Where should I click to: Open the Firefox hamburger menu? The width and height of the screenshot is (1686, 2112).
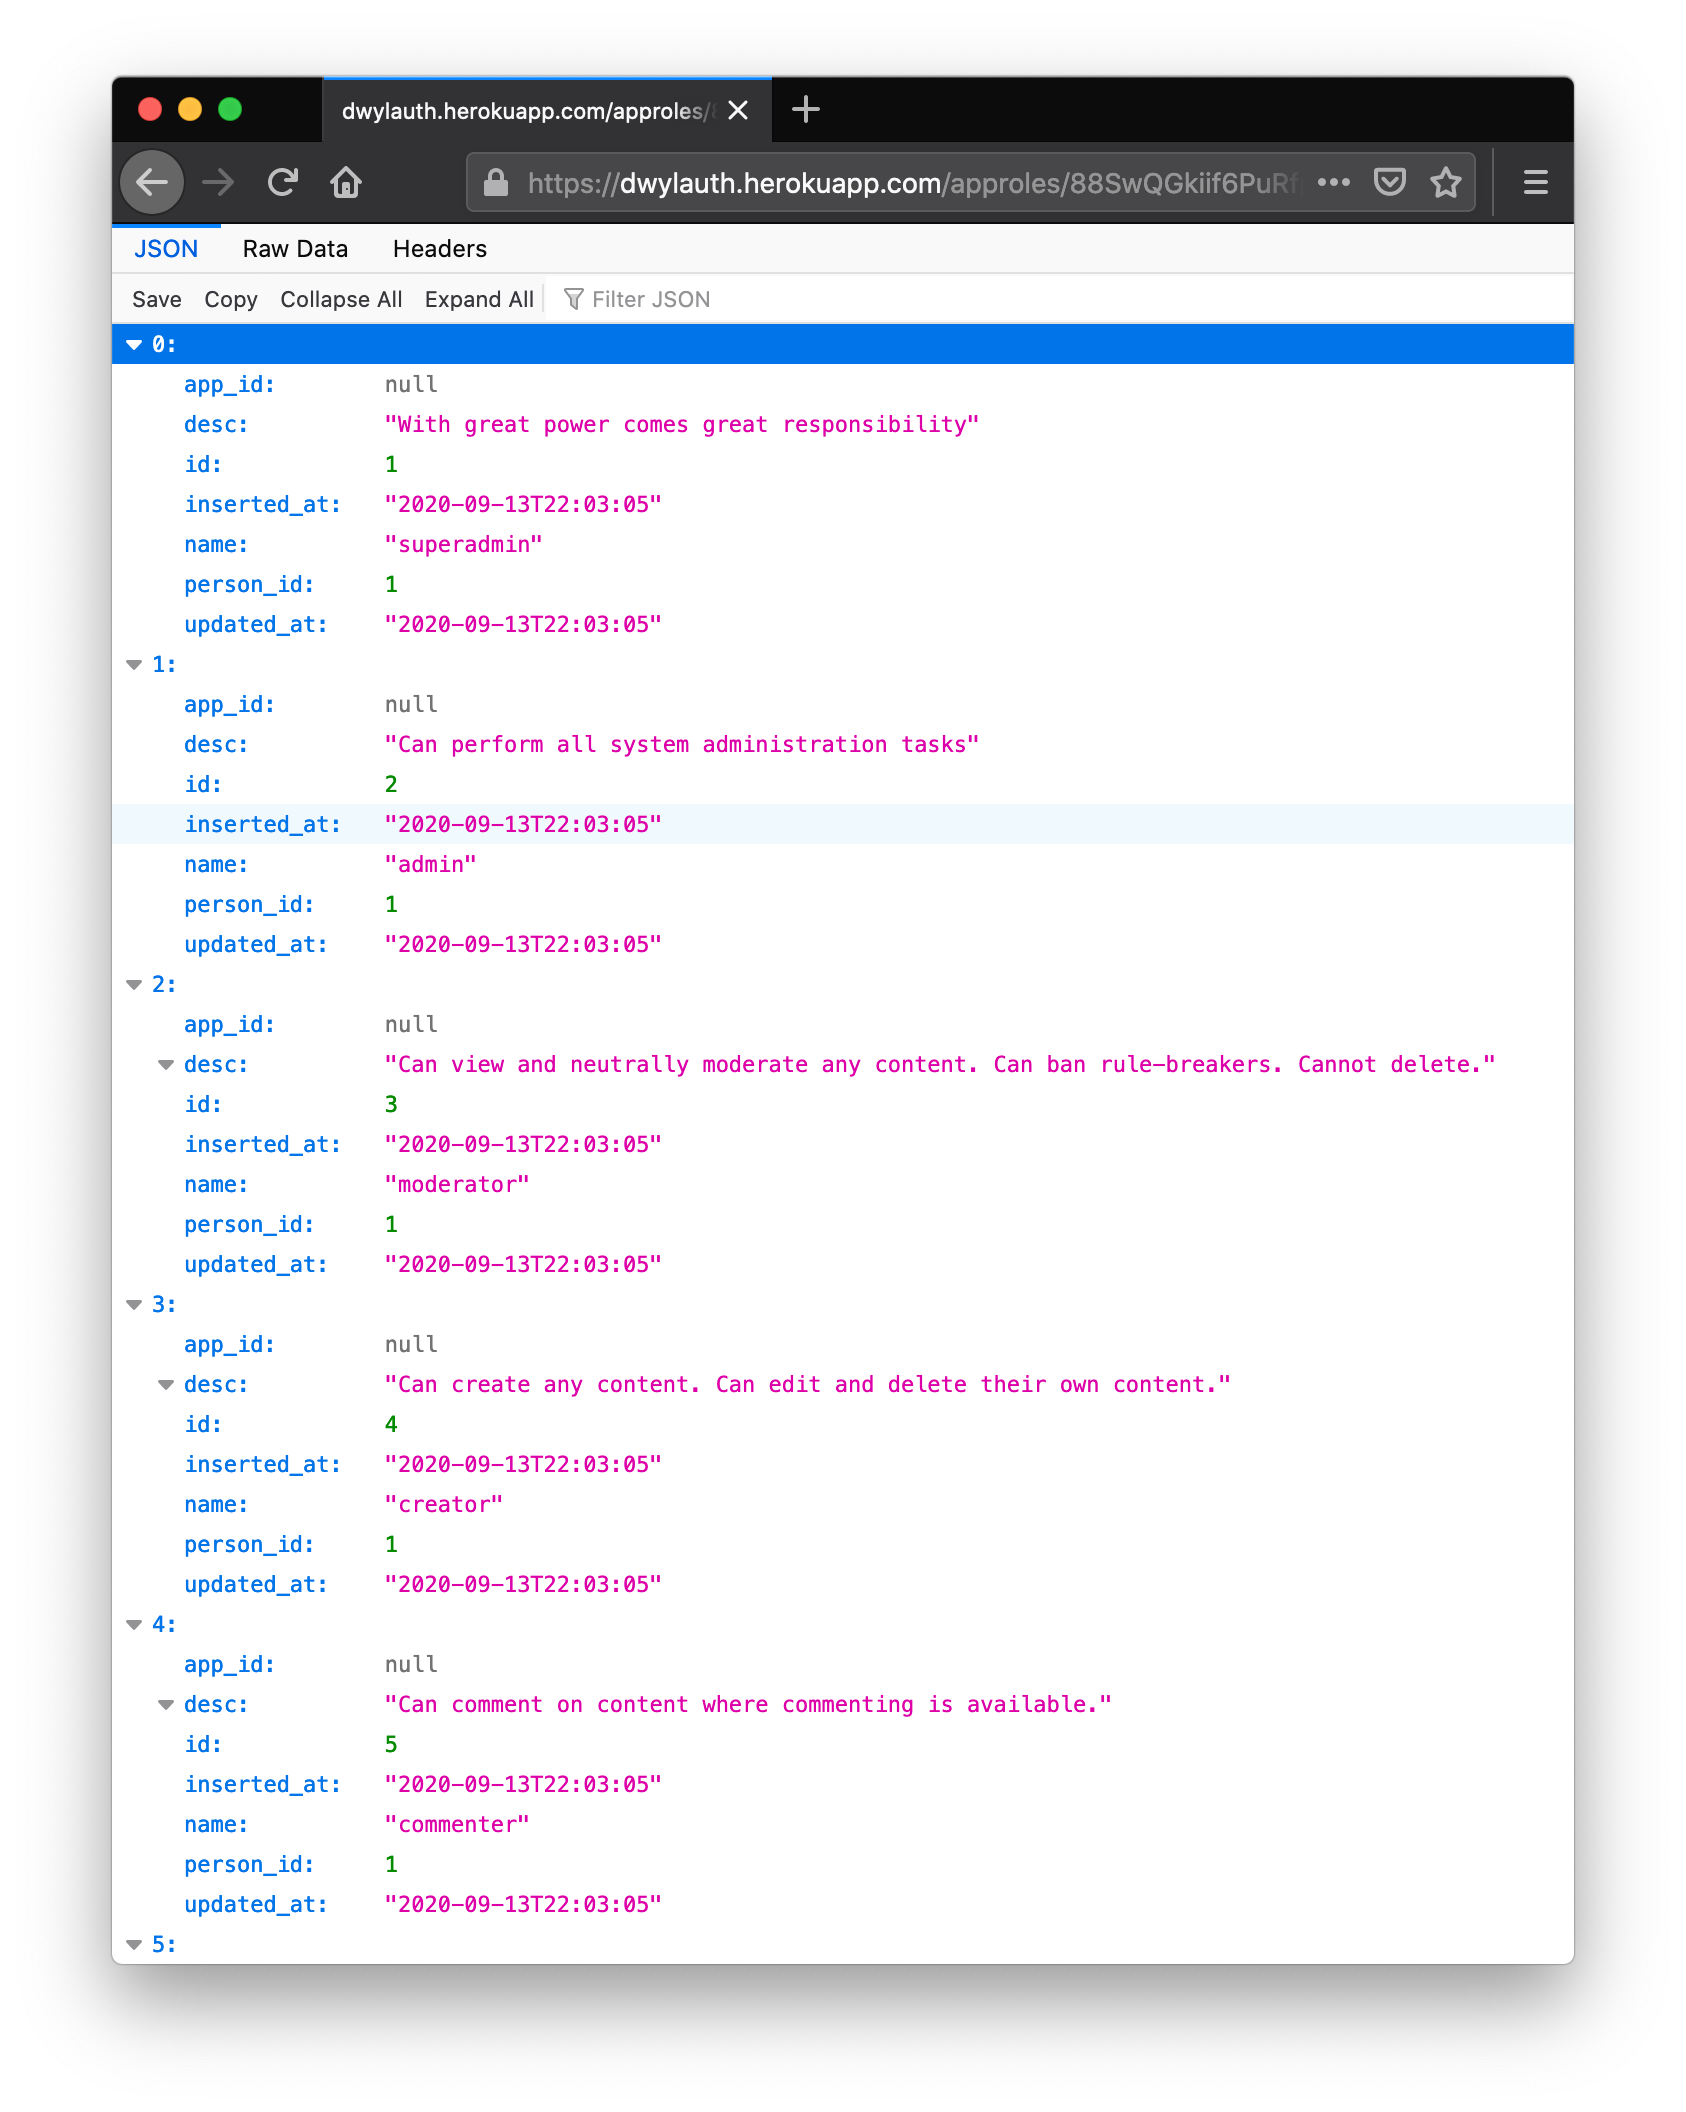click(1533, 182)
